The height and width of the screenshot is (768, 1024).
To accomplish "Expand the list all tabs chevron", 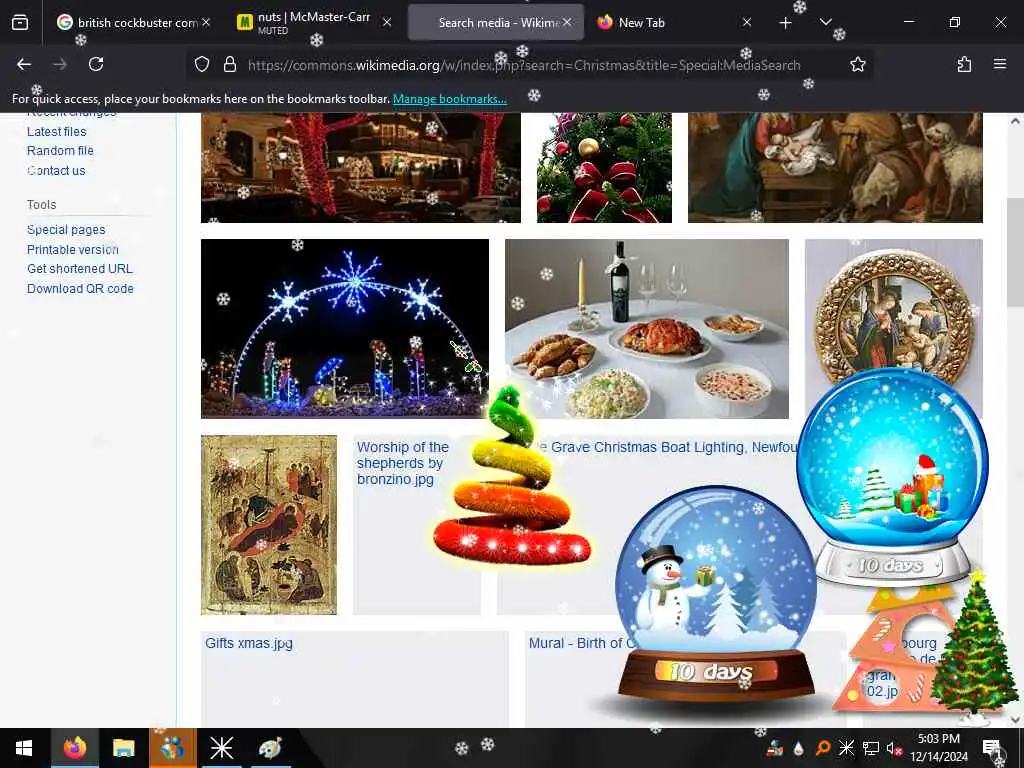I will pos(825,23).
